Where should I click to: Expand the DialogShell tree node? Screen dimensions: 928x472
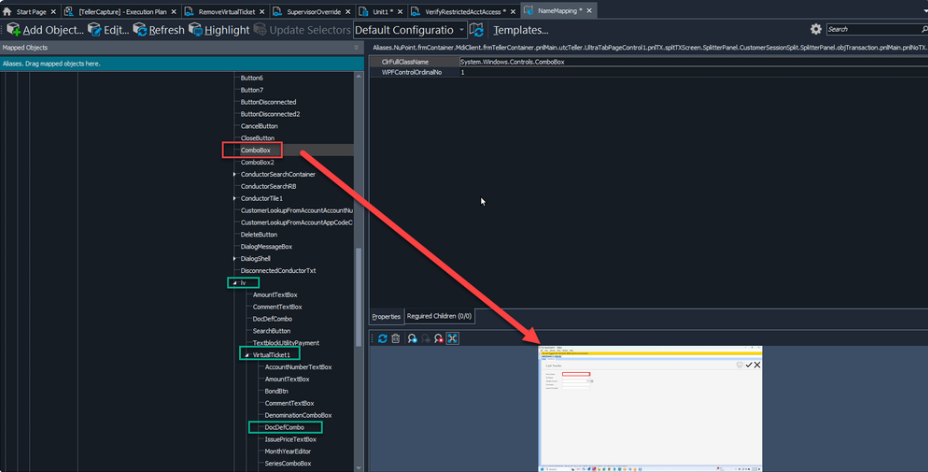(x=235, y=258)
